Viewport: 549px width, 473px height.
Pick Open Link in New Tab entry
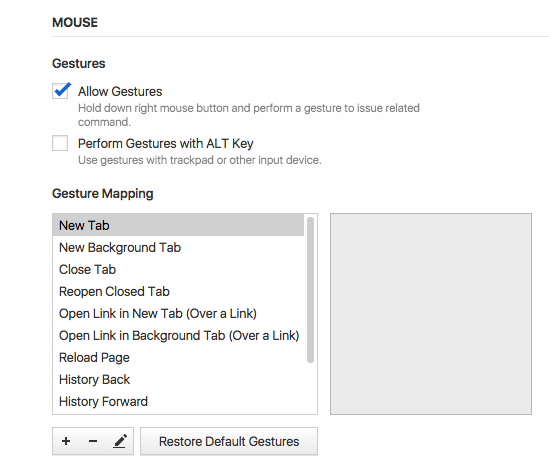(x=178, y=313)
